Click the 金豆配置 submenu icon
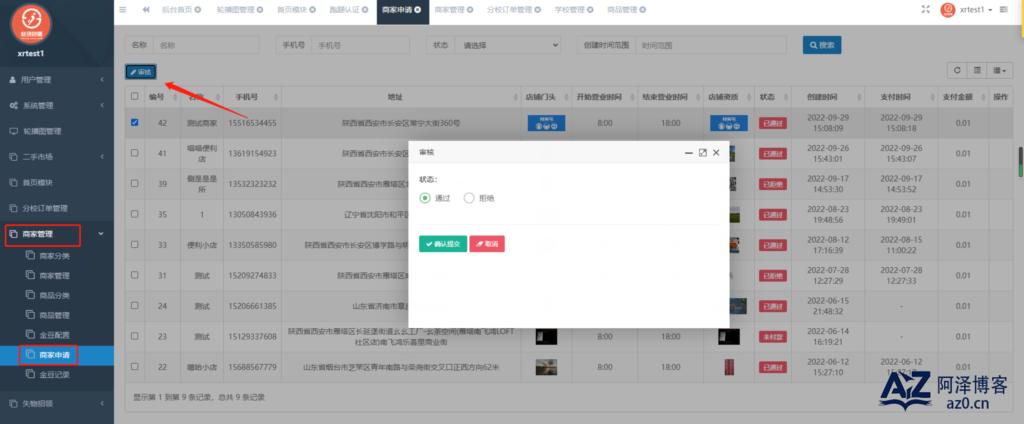 (30, 334)
